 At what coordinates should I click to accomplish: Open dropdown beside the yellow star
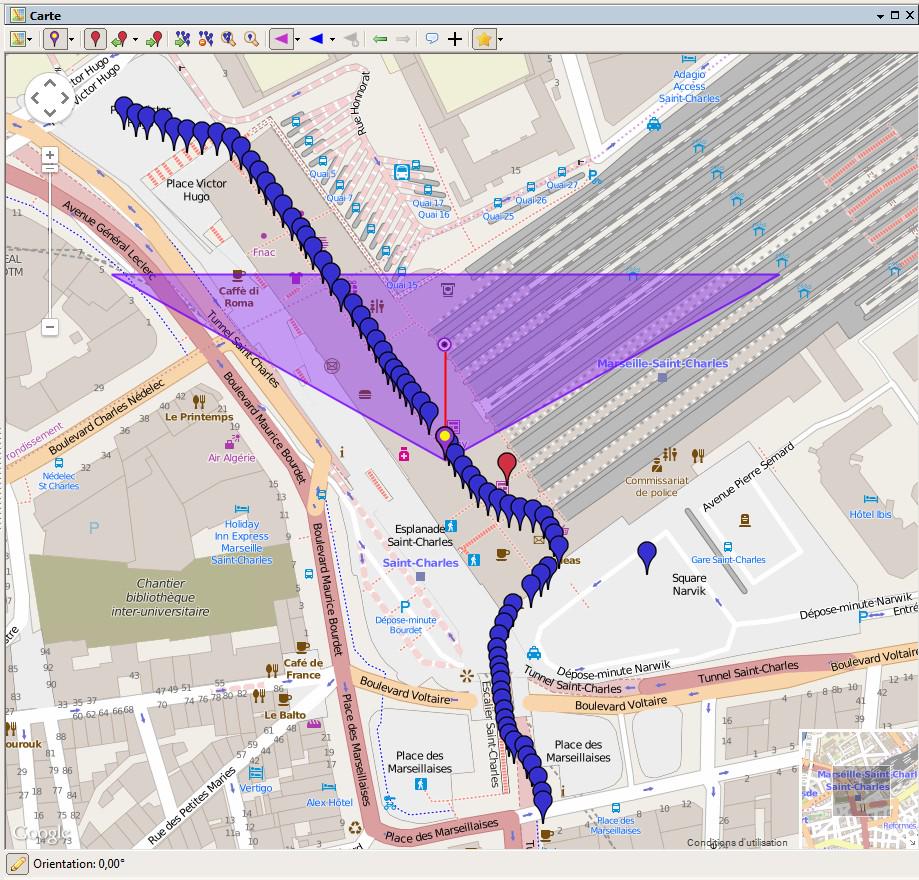(501, 40)
